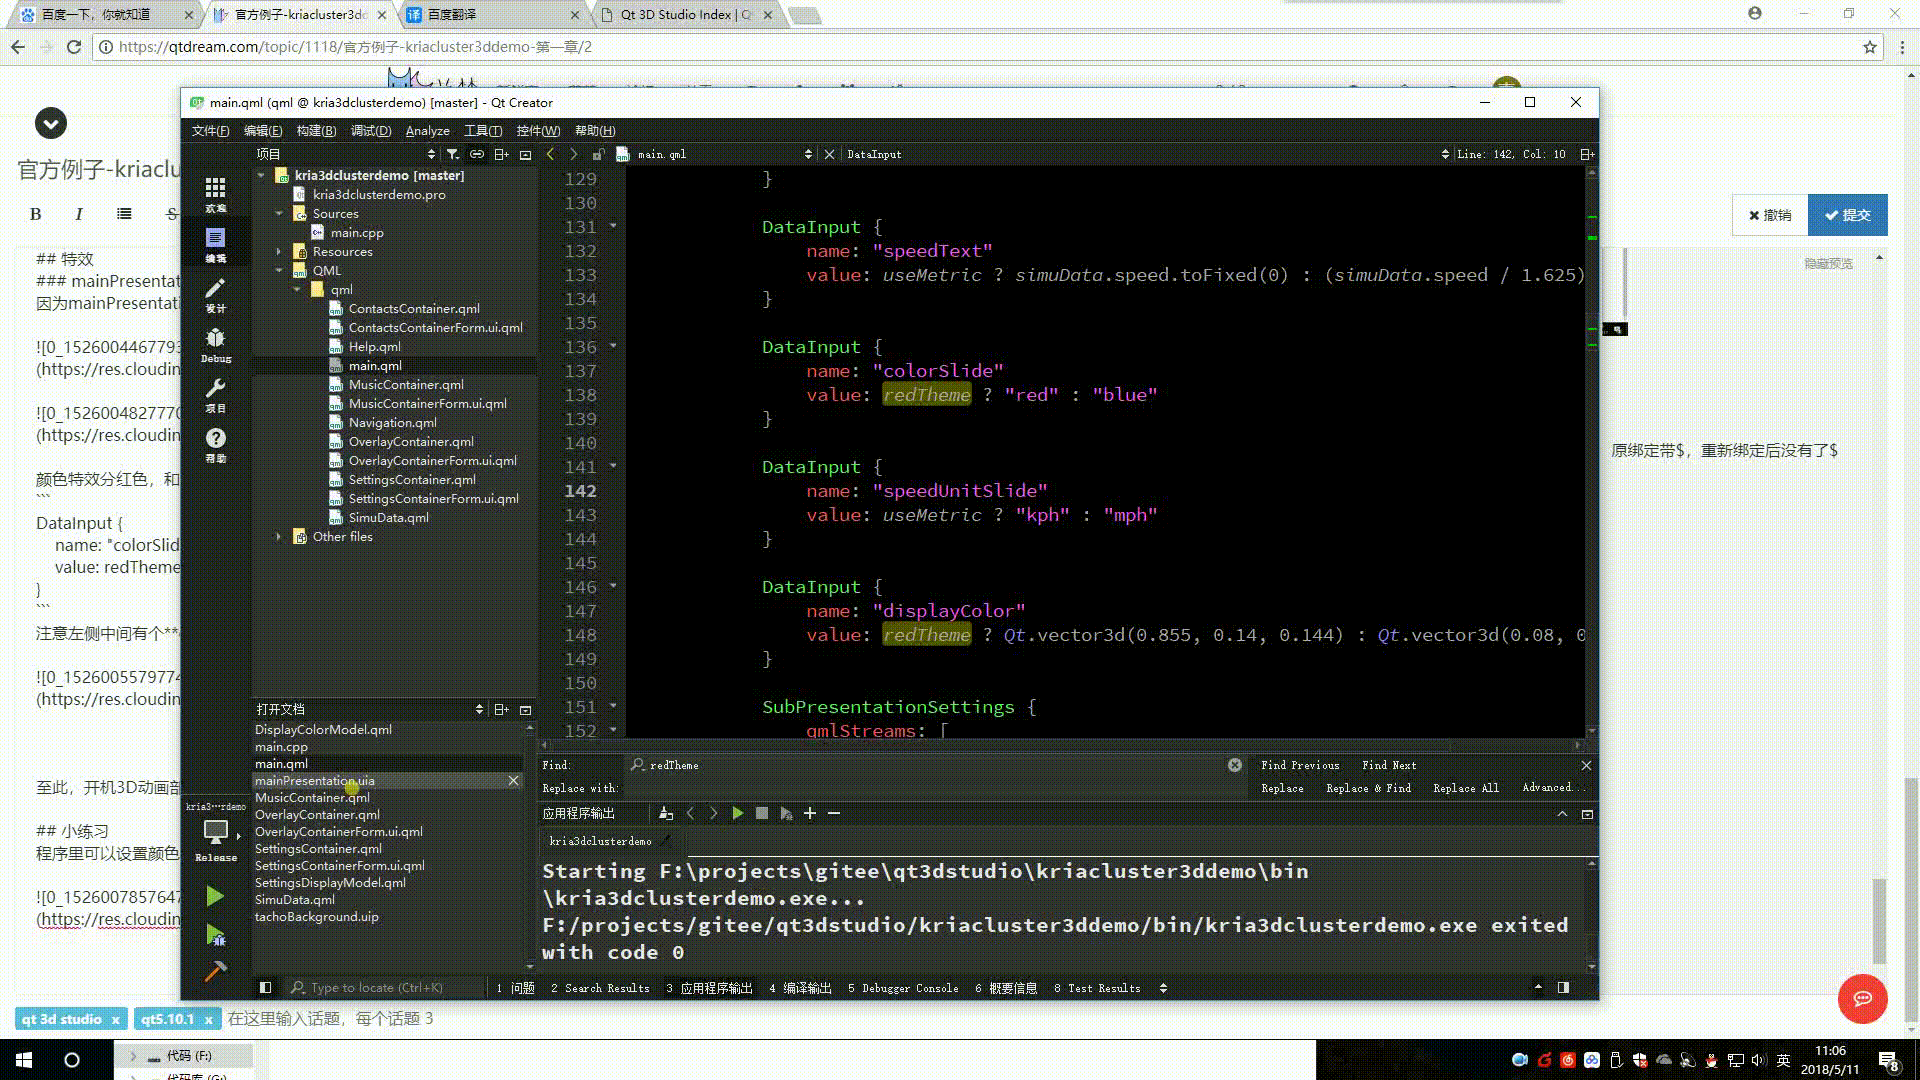
Task: Click the green Run button
Action: click(x=215, y=896)
